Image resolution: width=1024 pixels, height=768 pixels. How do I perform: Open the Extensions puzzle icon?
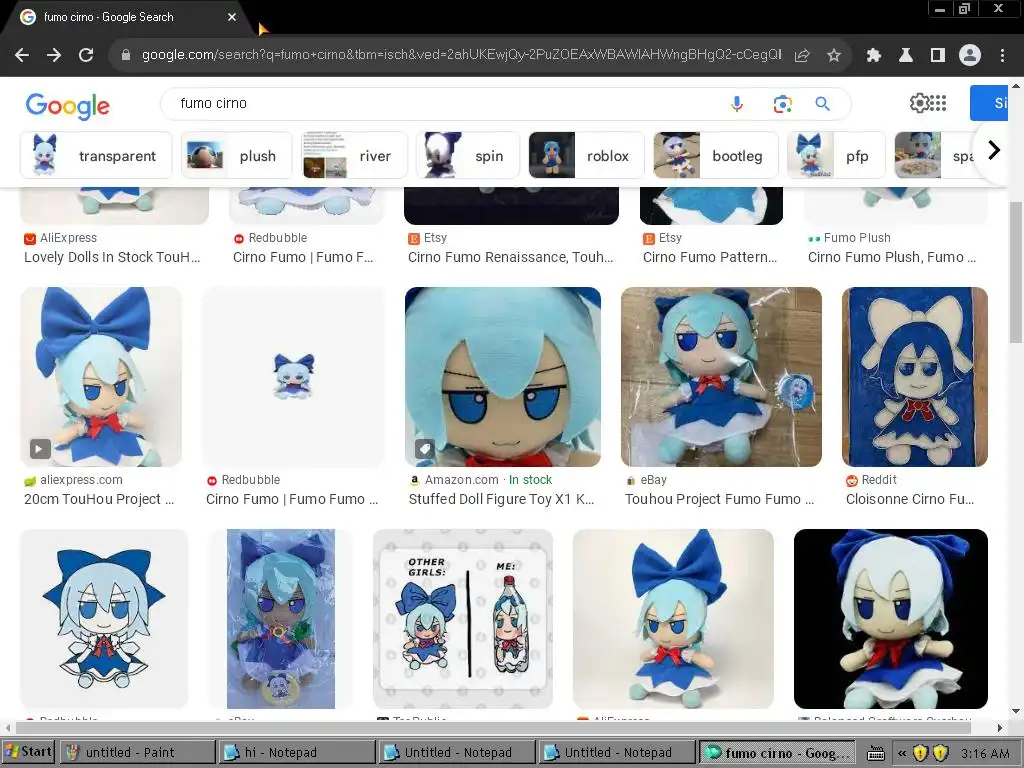click(x=873, y=56)
